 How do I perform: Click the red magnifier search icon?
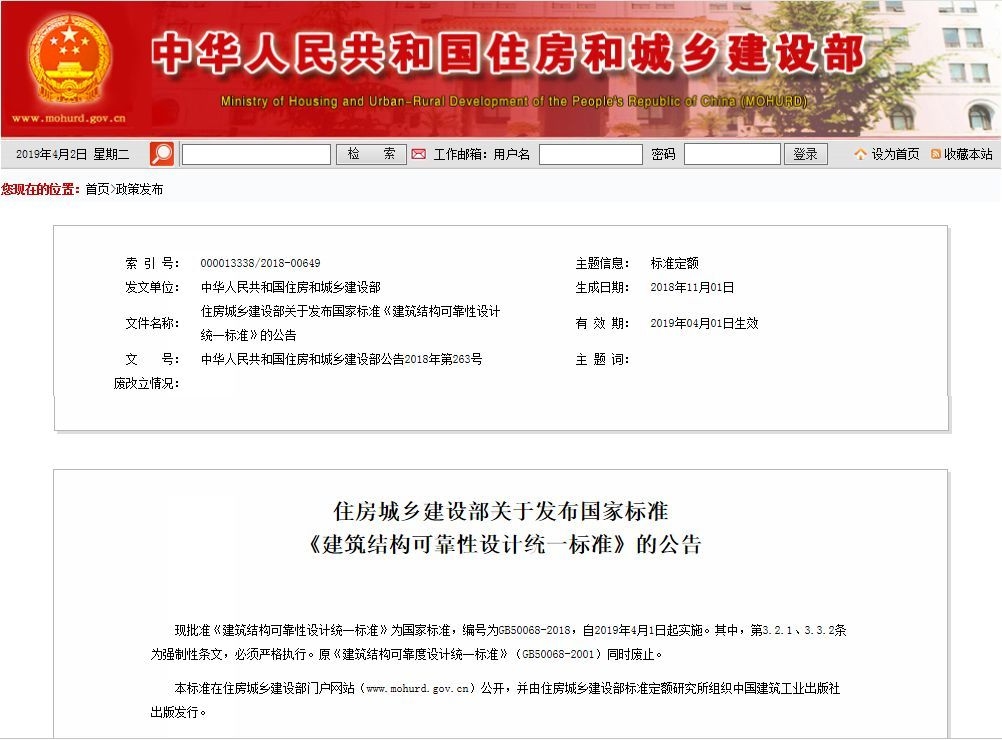tap(160, 153)
